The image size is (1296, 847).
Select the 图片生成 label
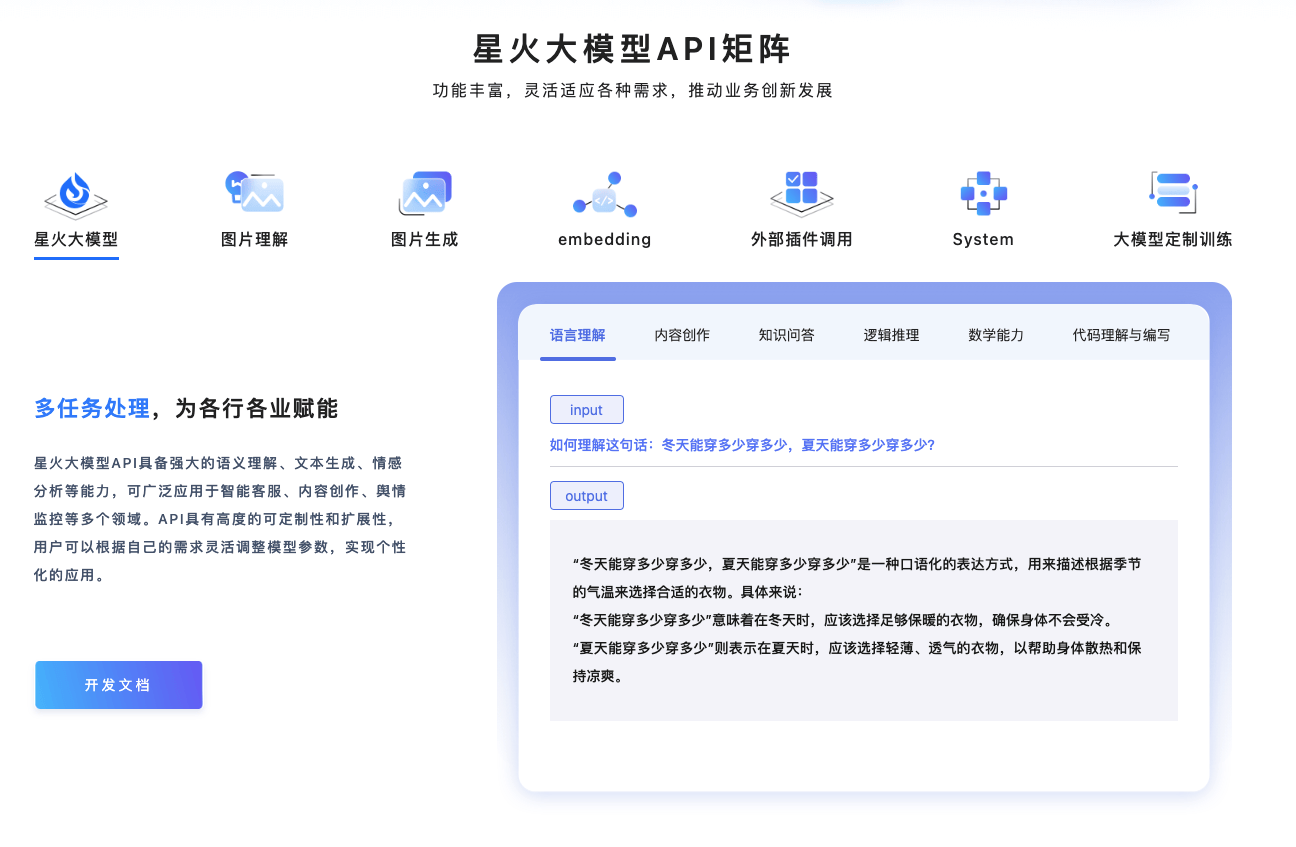click(x=425, y=240)
